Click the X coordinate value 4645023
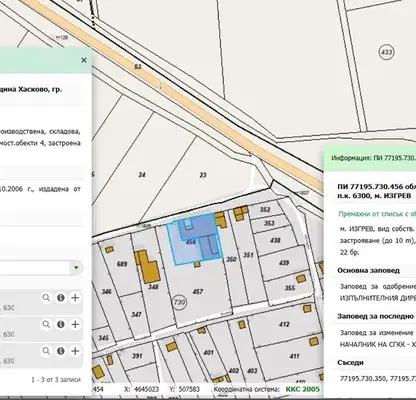Screen dimensions: 416x400 [x=146, y=389]
